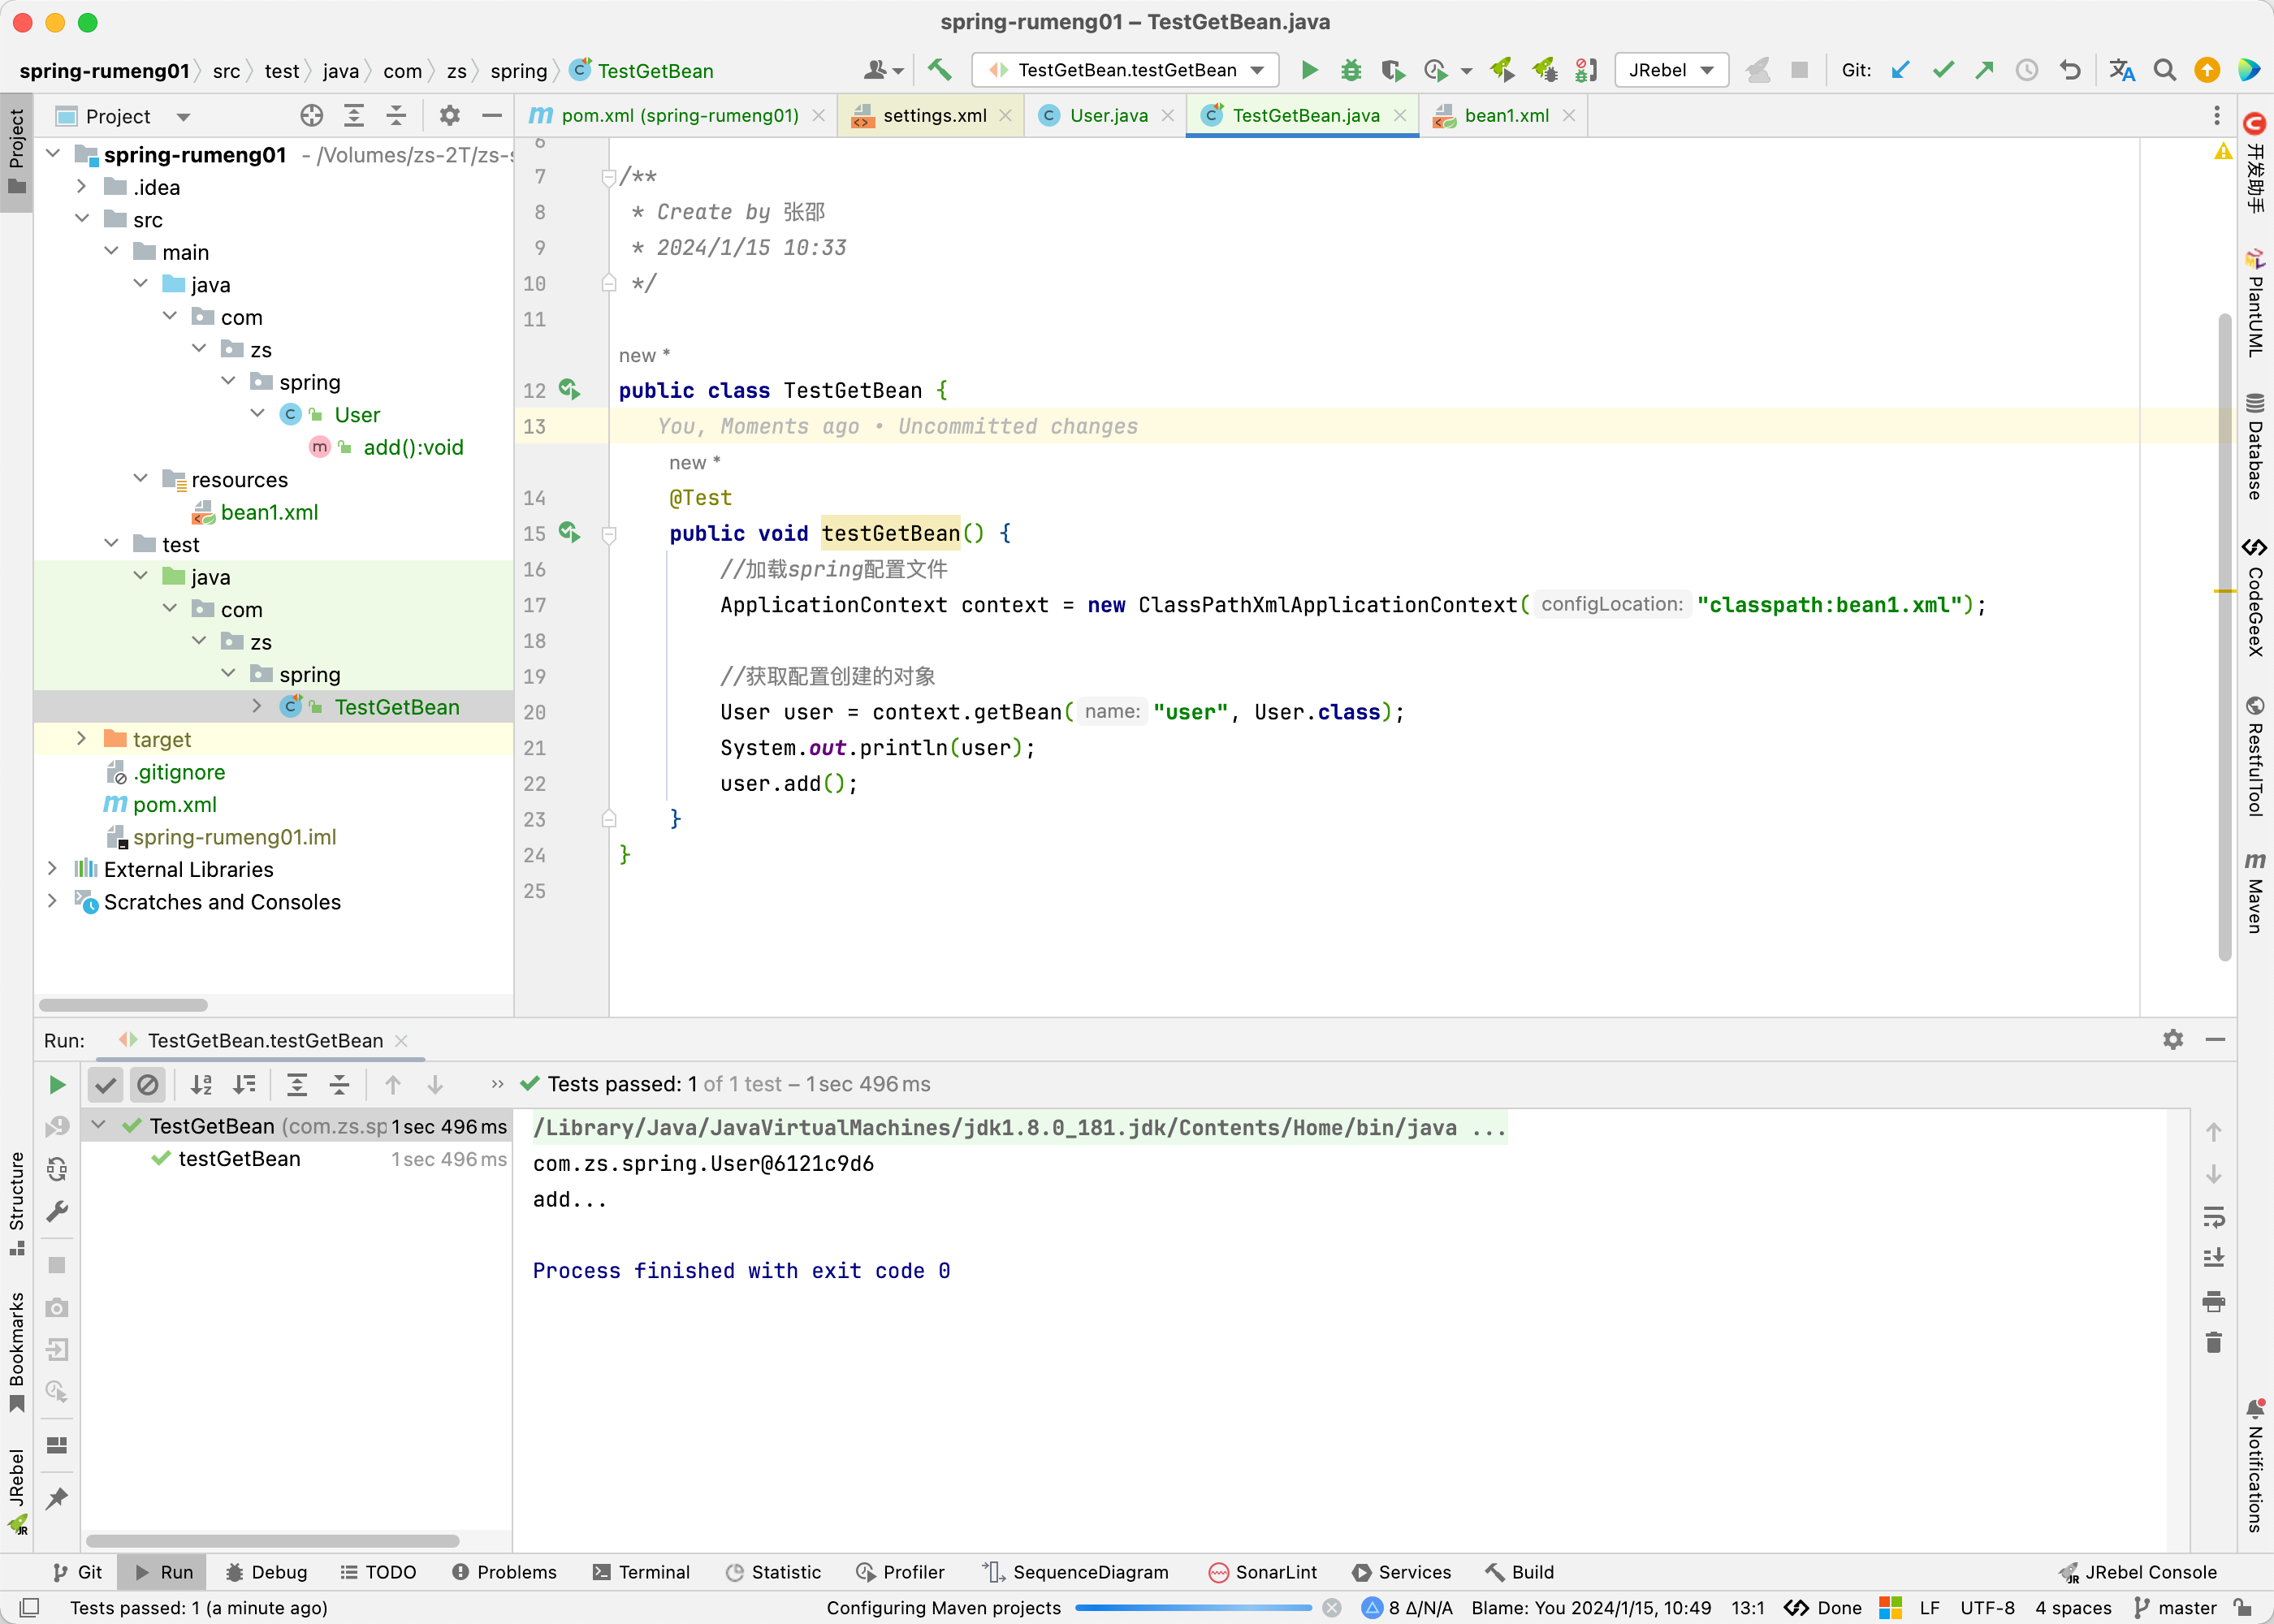The height and width of the screenshot is (1624, 2274).
Task: Toggle soft-wrap icon in console
Action: click(2214, 1217)
